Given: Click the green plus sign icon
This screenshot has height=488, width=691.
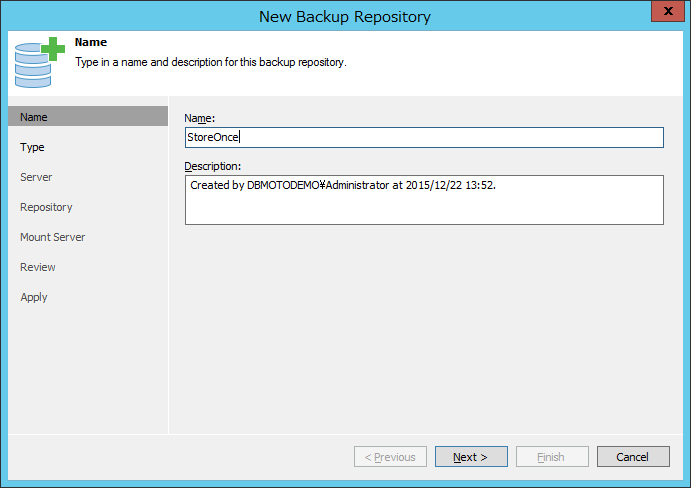Looking at the screenshot, I should tap(53, 49).
